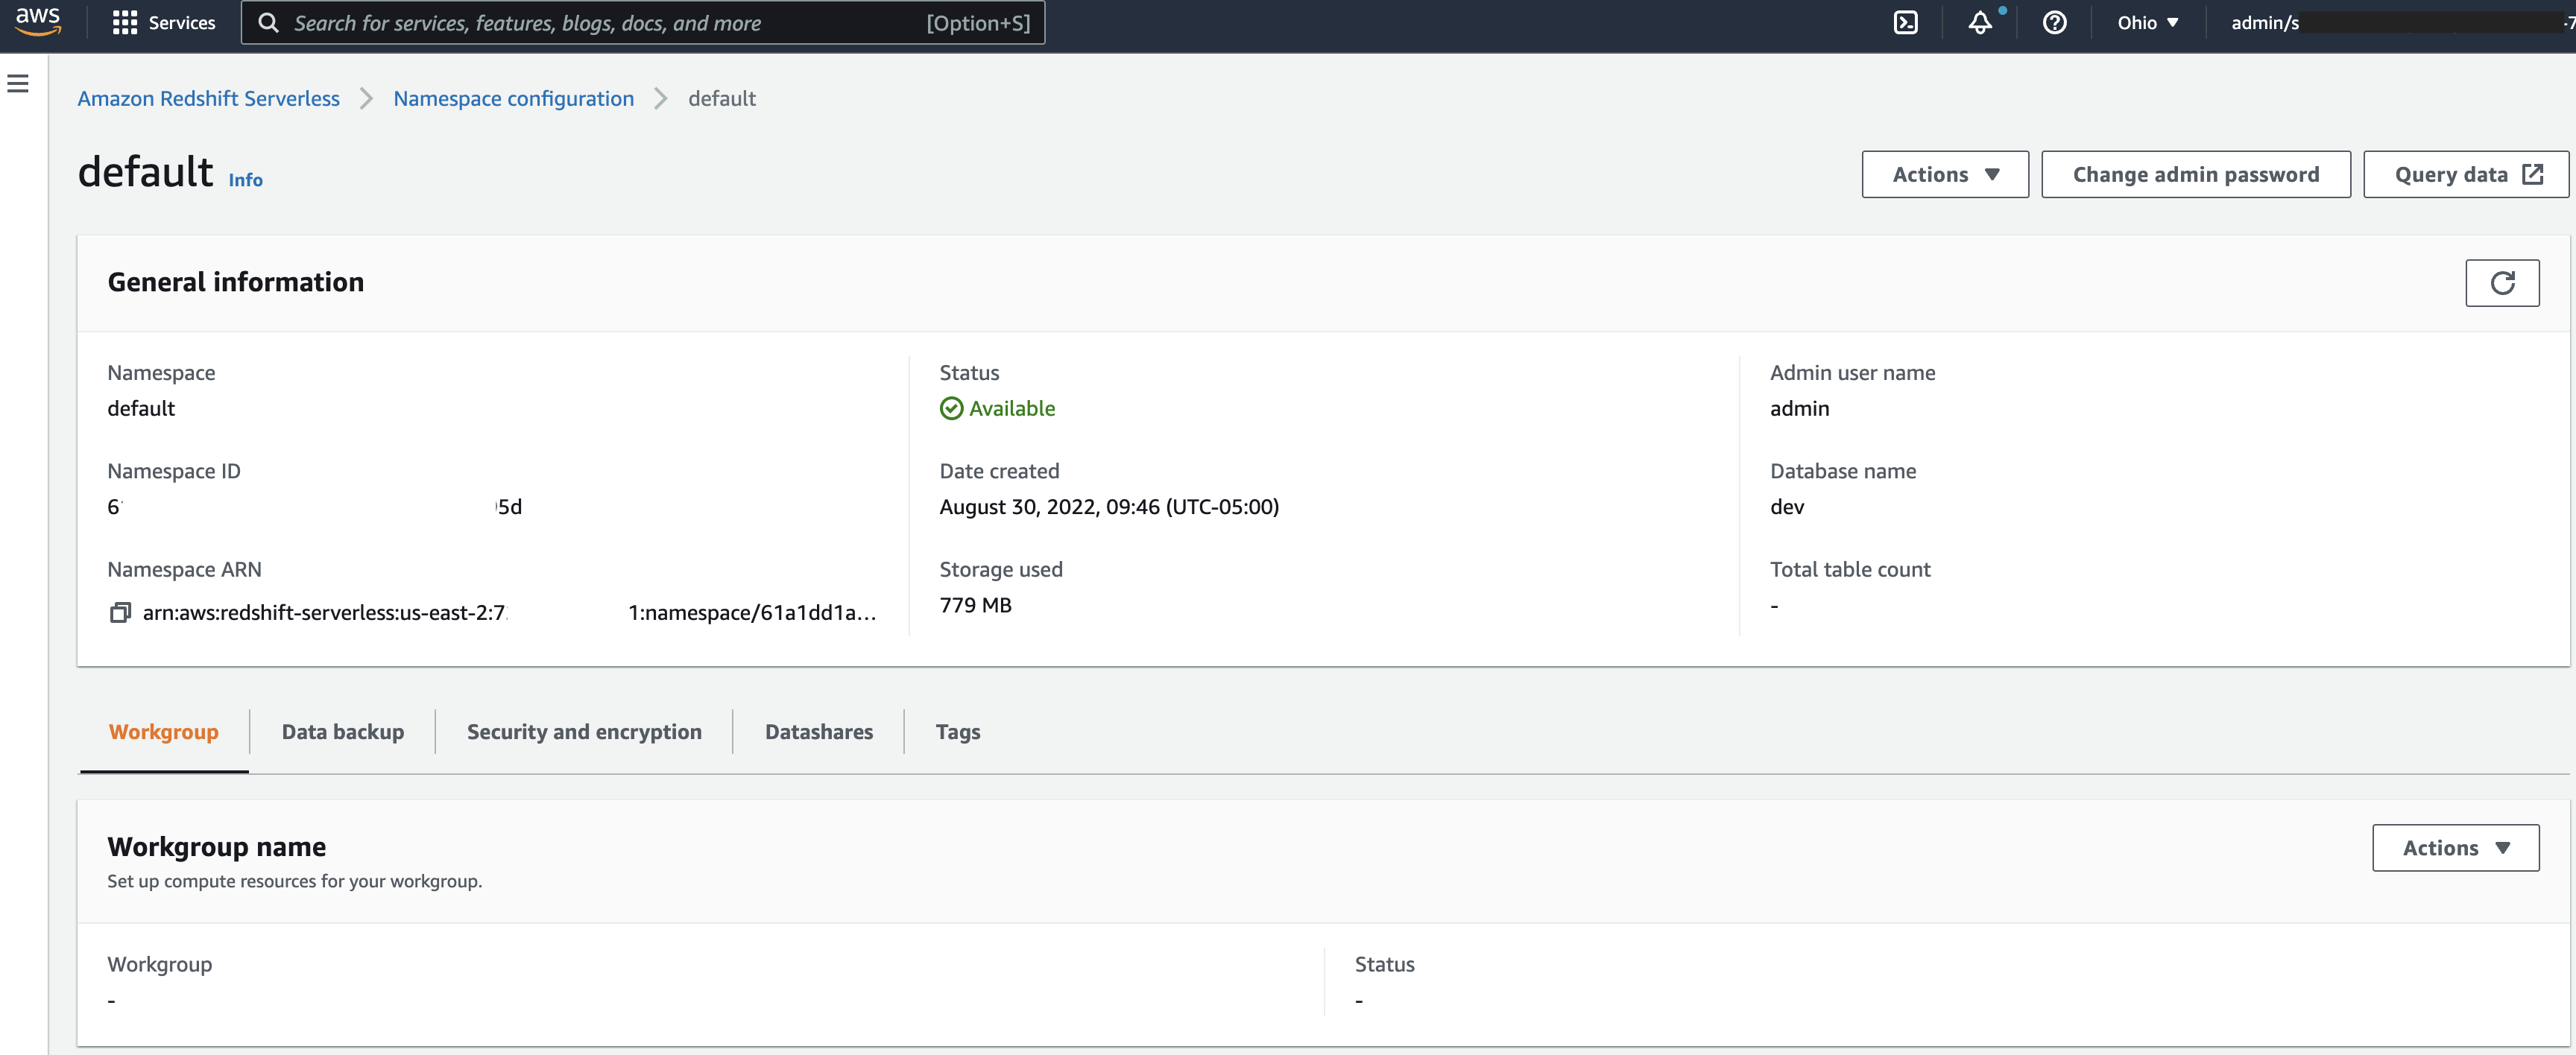This screenshot has width=2576, height=1055.
Task: Click the AWS logo home icon
Action: (x=38, y=22)
